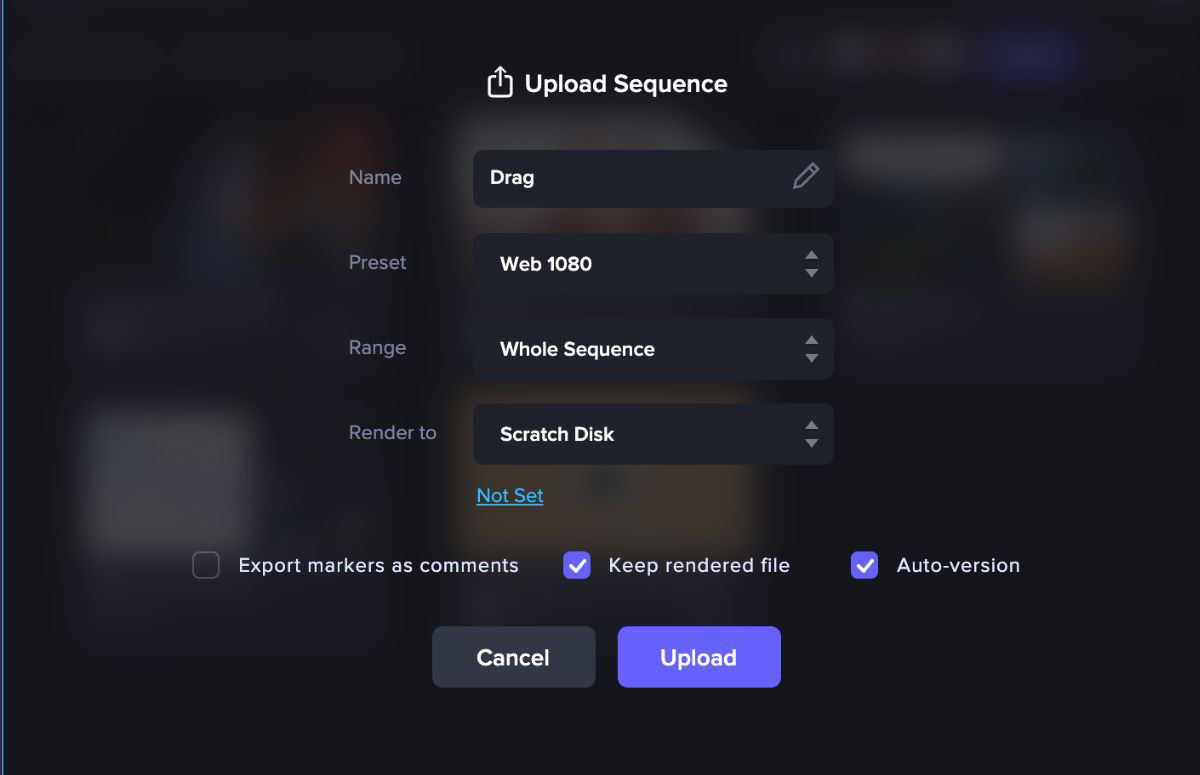Screen dimensions: 1200x775
Task: Click the Name input field containing Drag
Action: [620, 178]
